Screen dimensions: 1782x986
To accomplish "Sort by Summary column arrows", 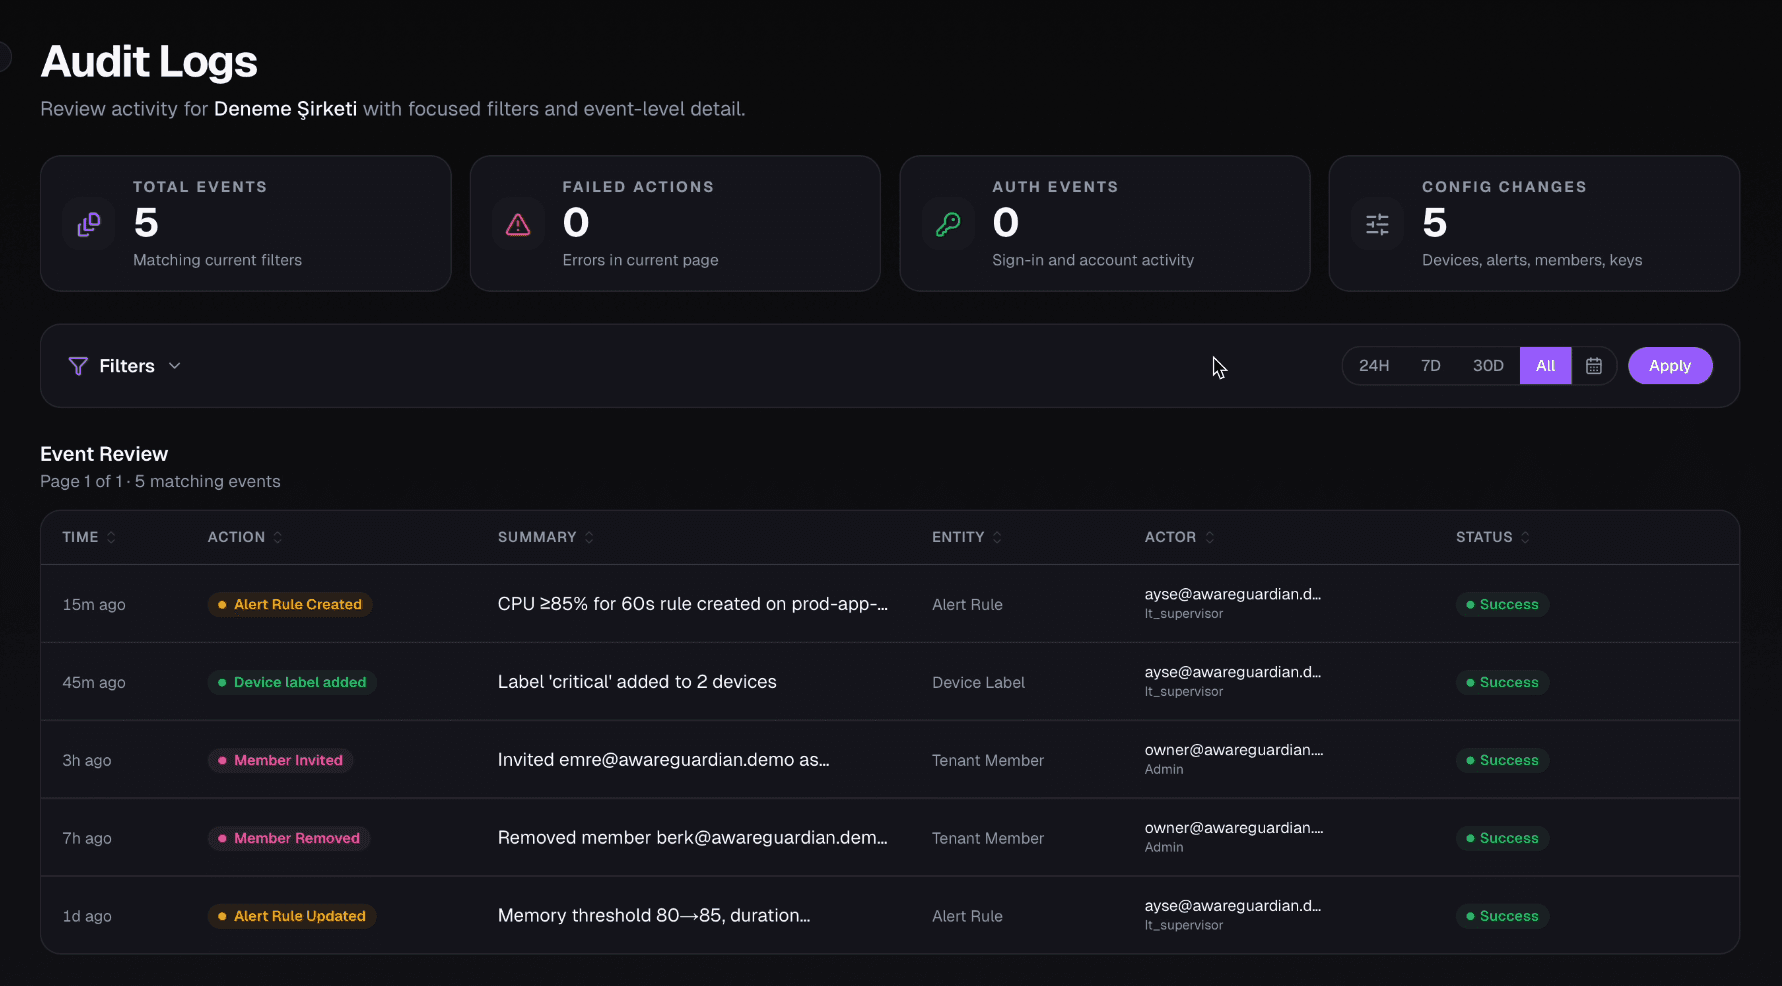I will pyautogui.click(x=589, y=537).
